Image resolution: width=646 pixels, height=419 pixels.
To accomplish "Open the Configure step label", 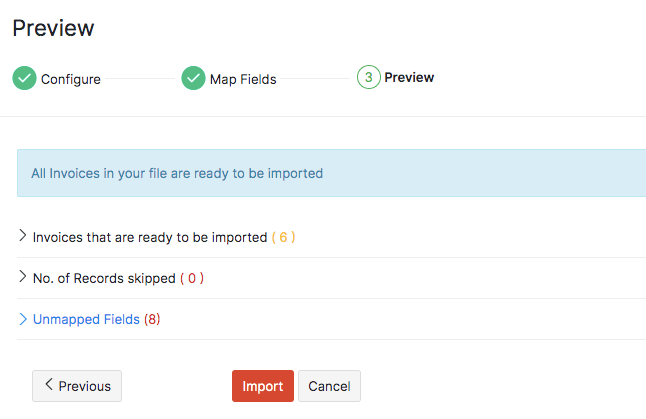I will (x=70, y=79).
